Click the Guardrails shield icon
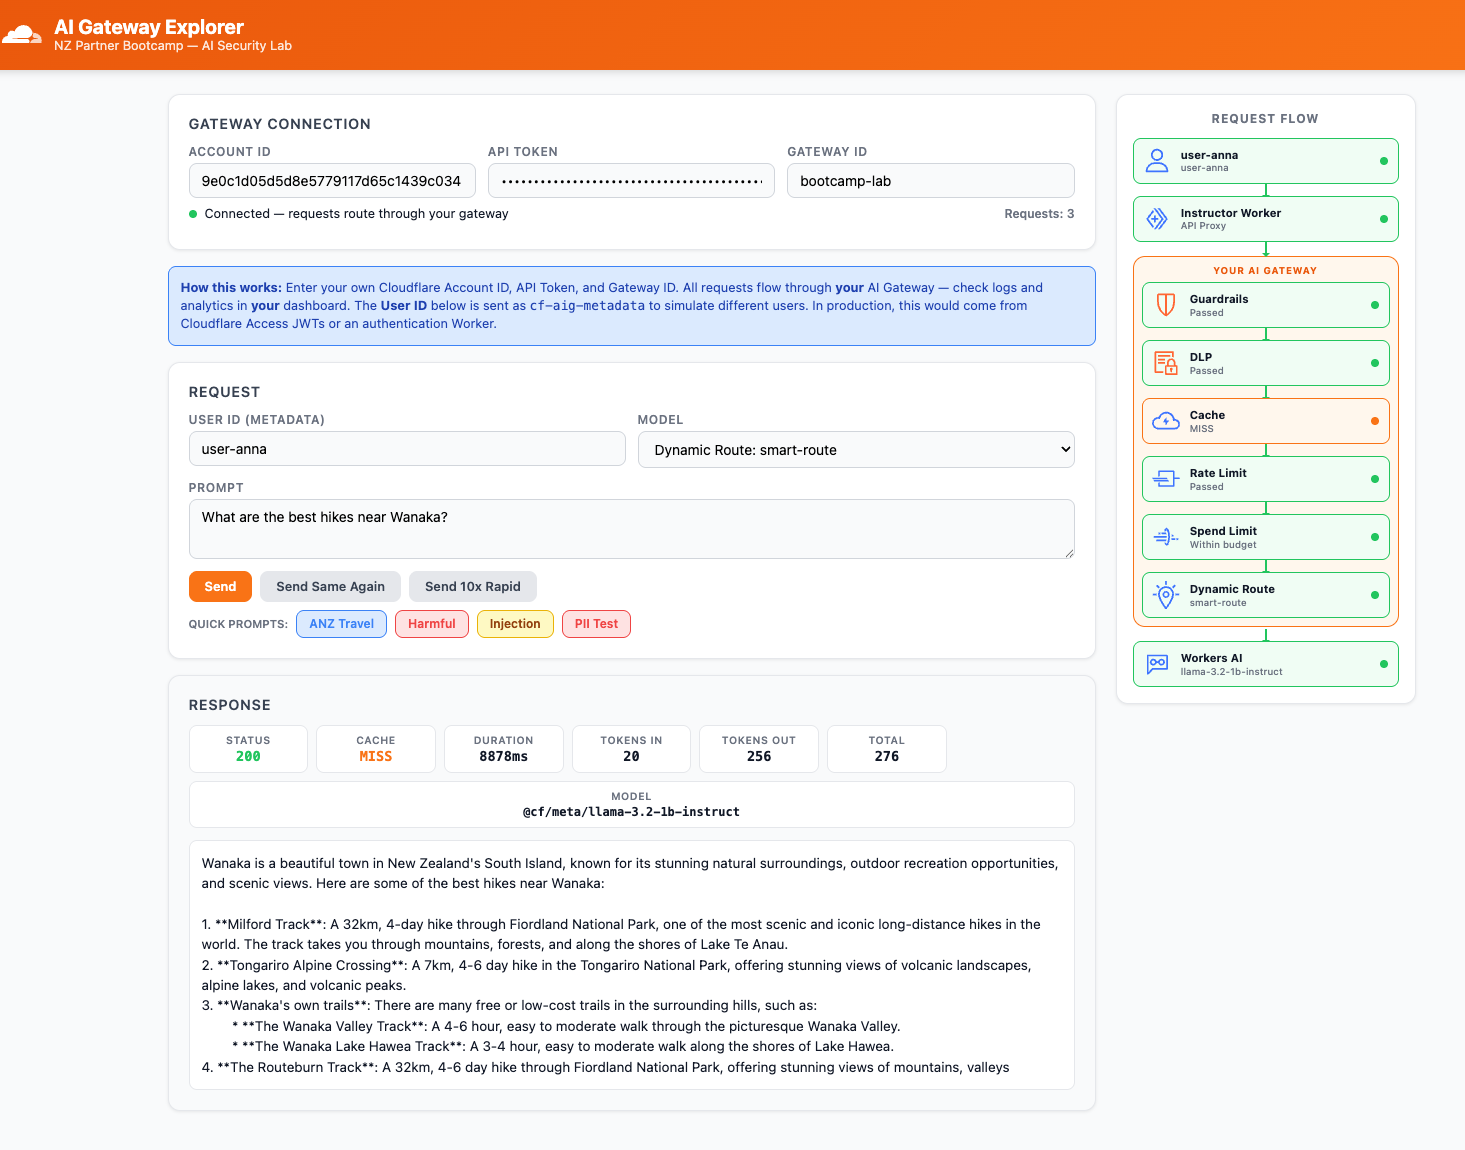This screenshot has height=1150, width=1465. pyautogui.click(x=1166, y=305)
